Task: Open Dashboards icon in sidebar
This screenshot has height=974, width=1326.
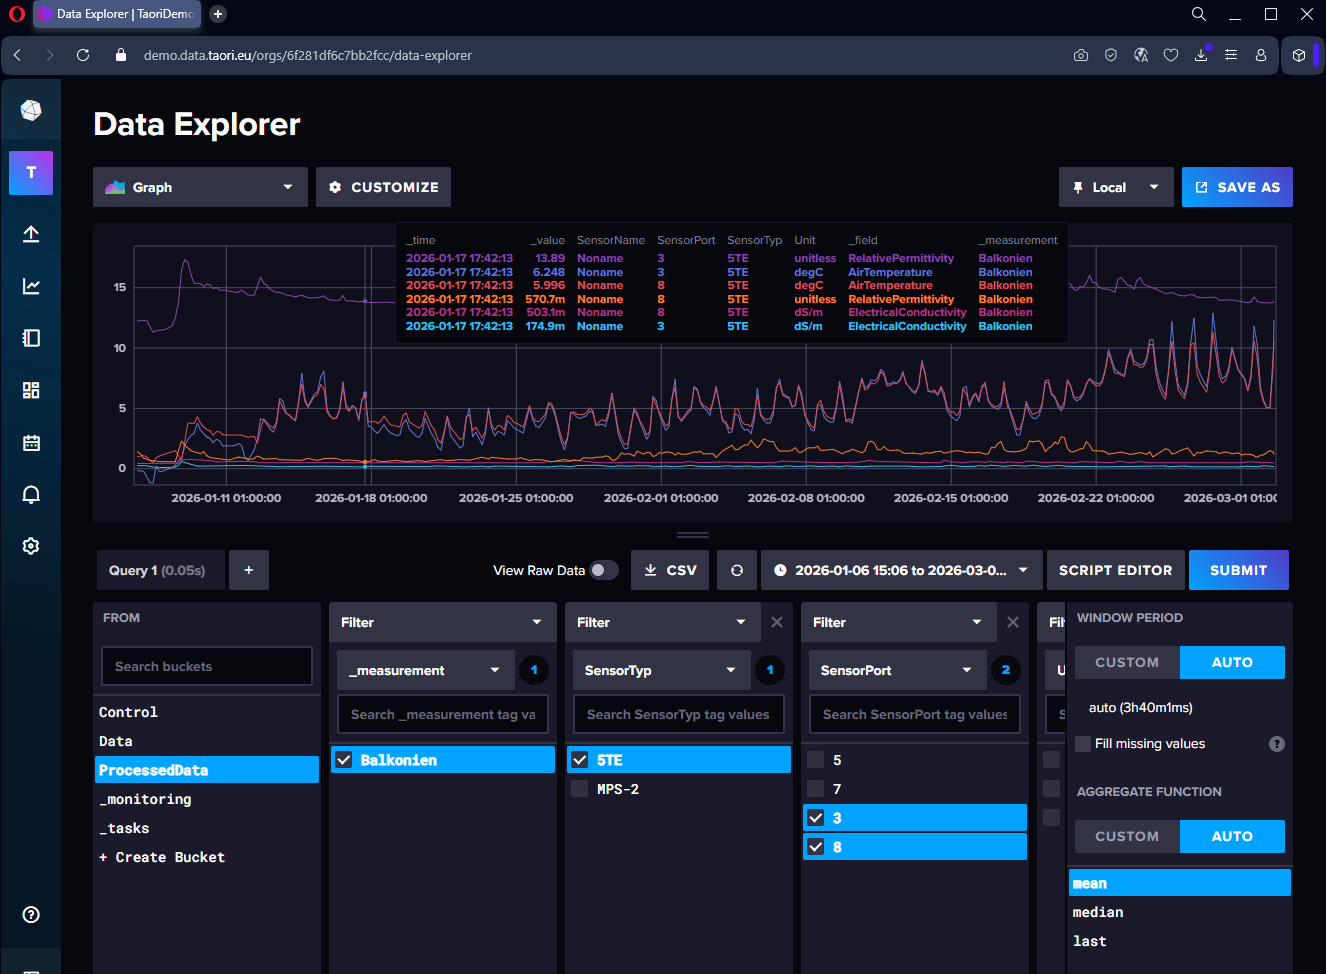Action: tap(31, 390)
